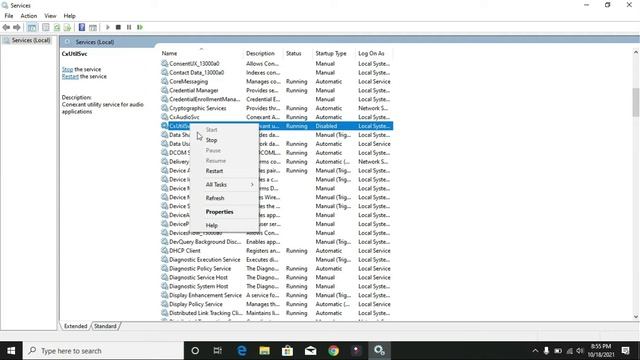This screenshot has width=640, height=360.
Task: Sort by the Name column header
Action: (201, 53)
